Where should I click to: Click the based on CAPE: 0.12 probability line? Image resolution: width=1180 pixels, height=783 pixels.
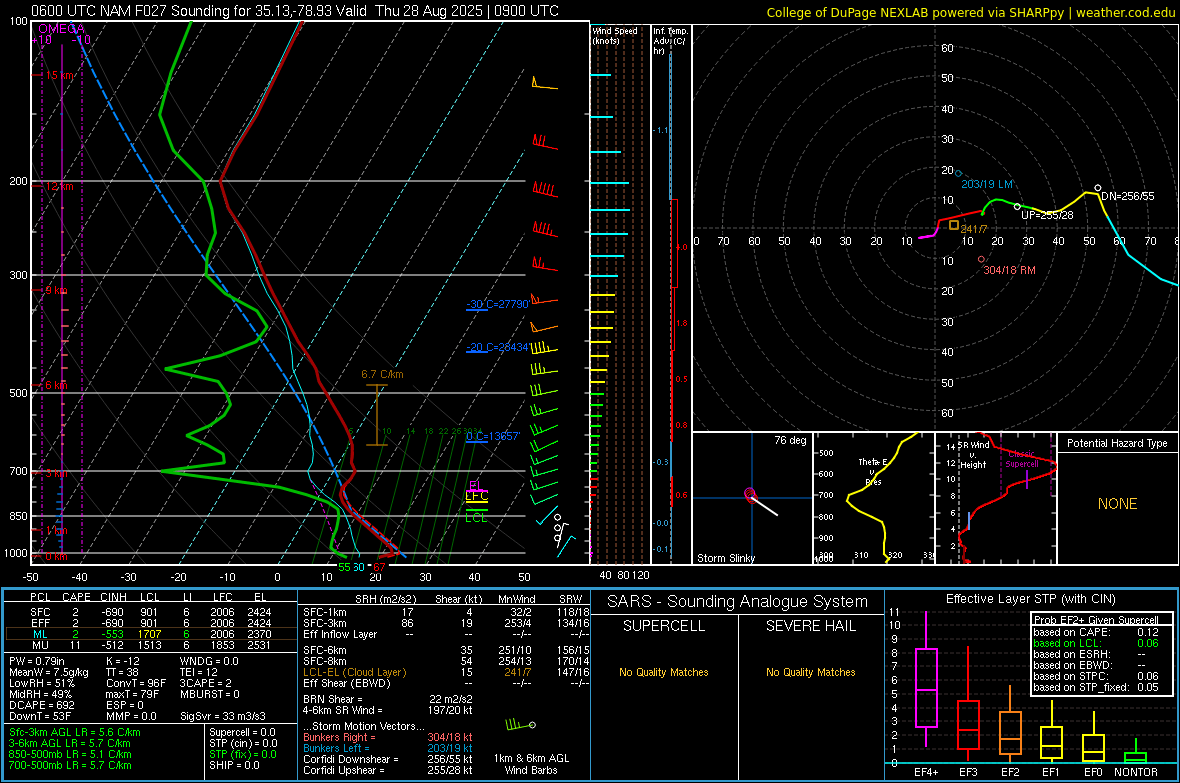click(1096, 632)
